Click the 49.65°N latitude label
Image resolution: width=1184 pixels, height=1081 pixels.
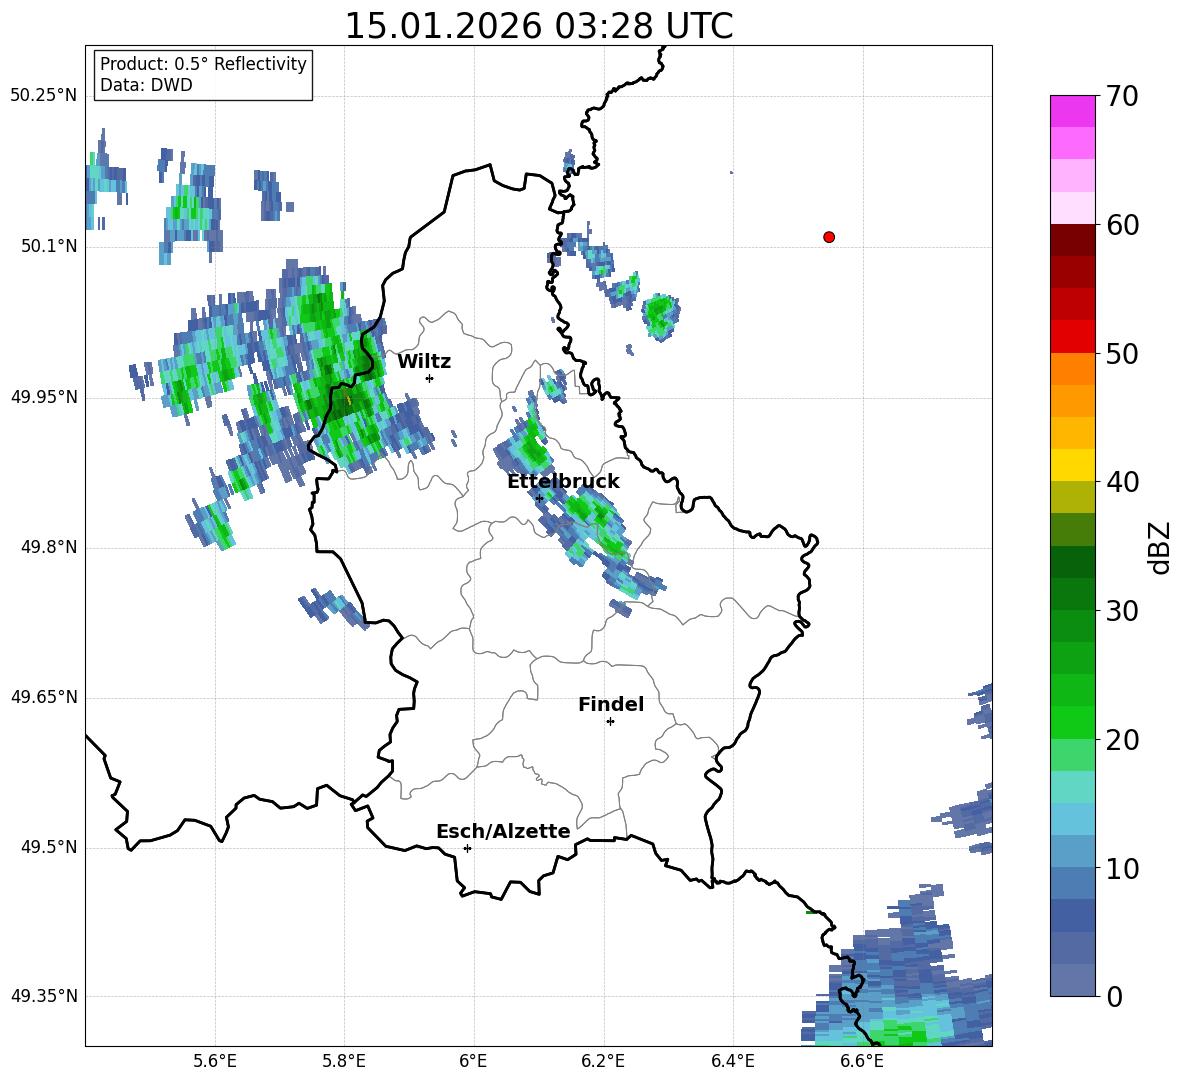point(44,697)
